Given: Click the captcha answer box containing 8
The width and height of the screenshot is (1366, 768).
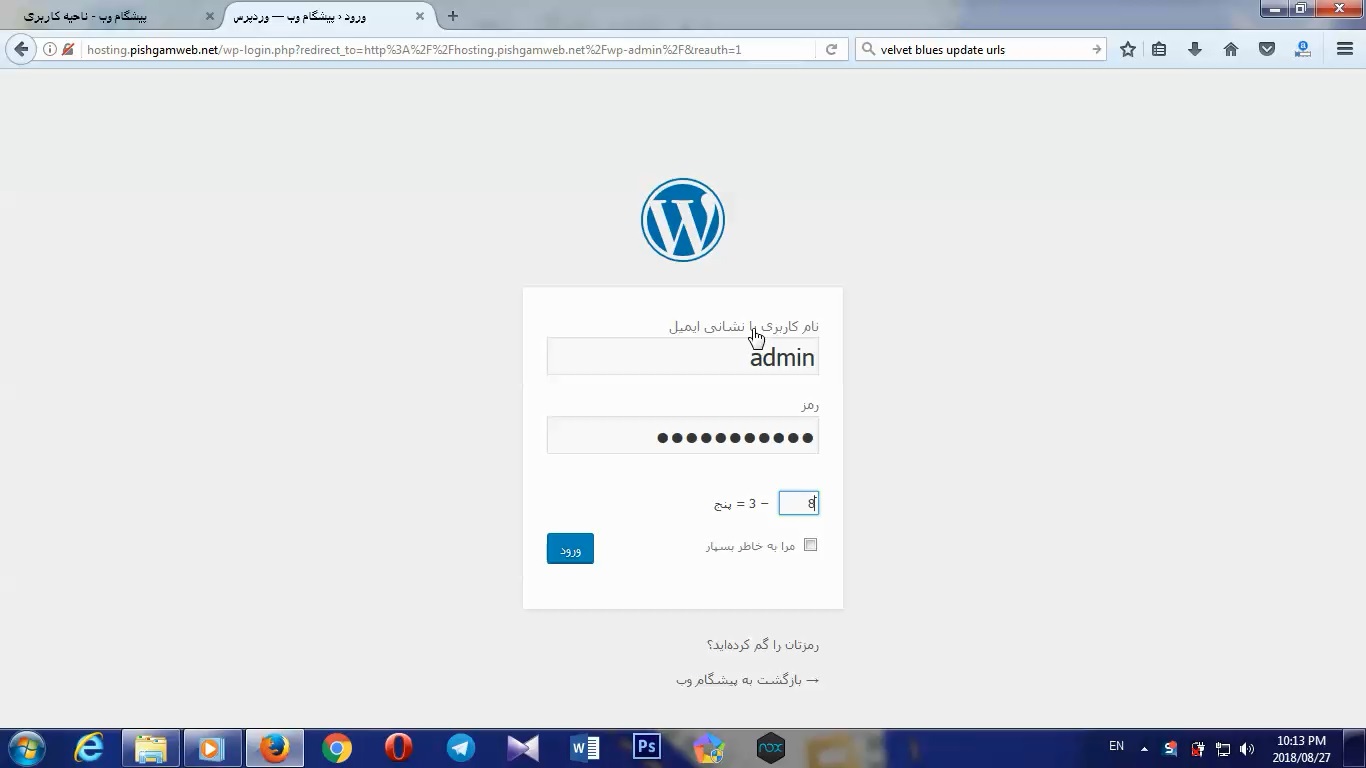Looking at the screenshot, I should [799, 503].
